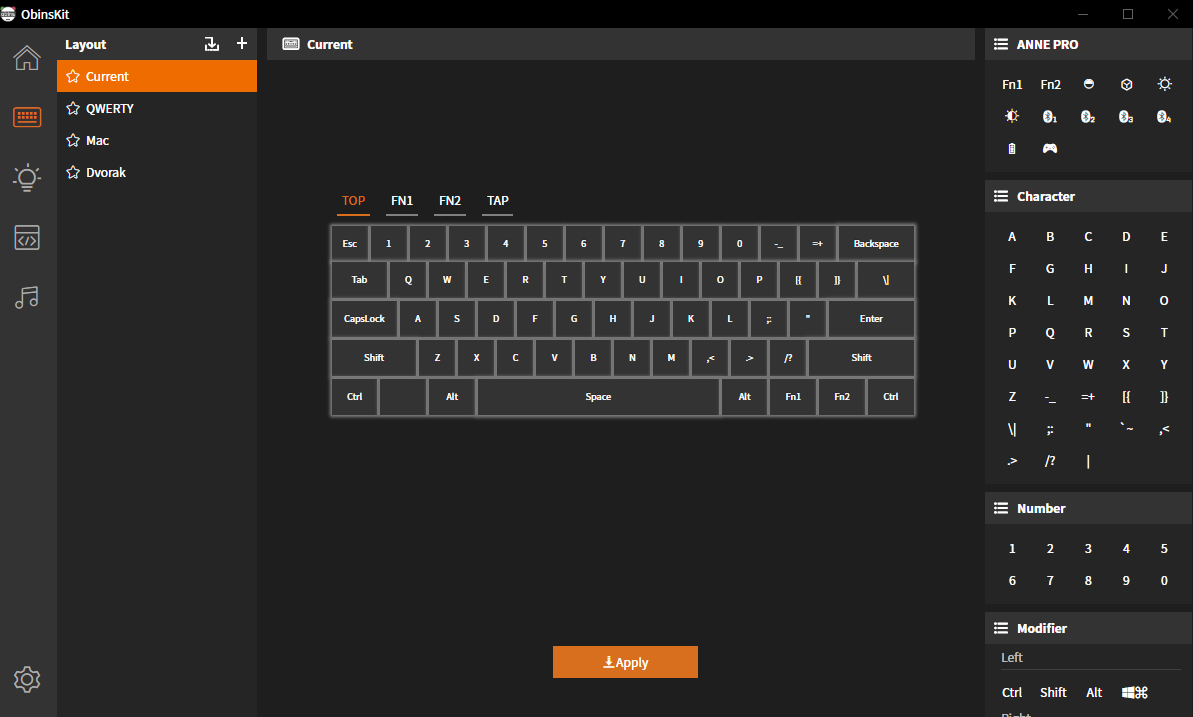1193x717 pixels.
Task: Select the Mac layout
Action: coord(157,140)
